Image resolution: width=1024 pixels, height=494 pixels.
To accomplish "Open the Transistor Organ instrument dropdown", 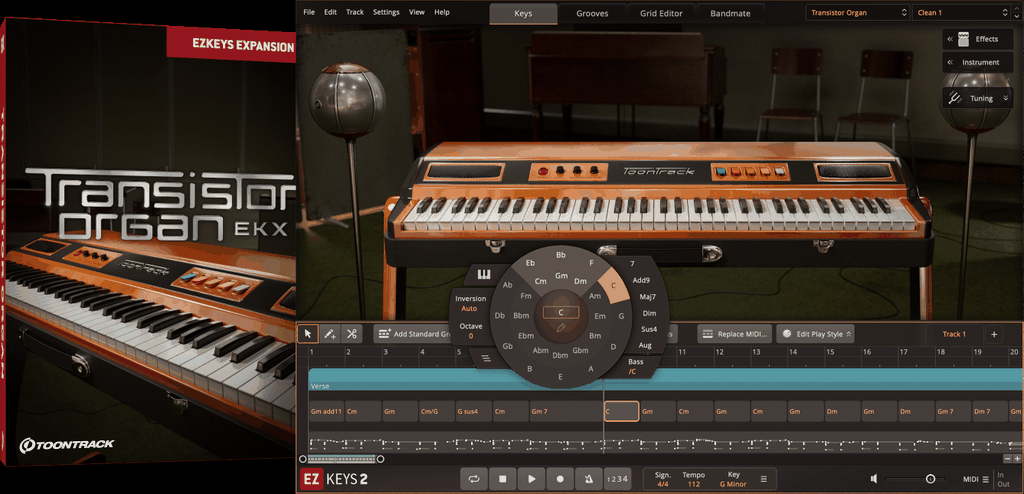I will pos(857,13).
